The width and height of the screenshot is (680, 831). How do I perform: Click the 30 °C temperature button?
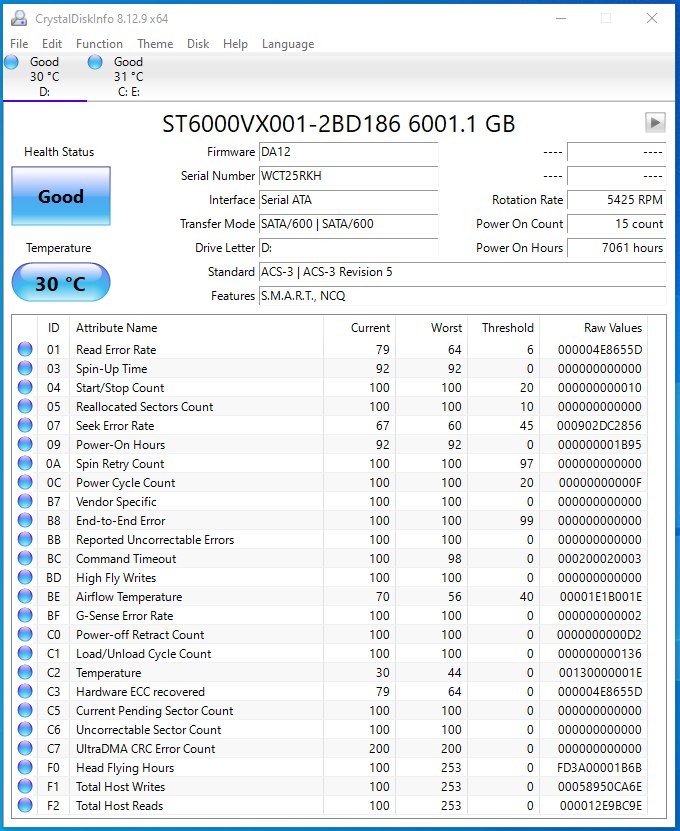coord(61,283)
